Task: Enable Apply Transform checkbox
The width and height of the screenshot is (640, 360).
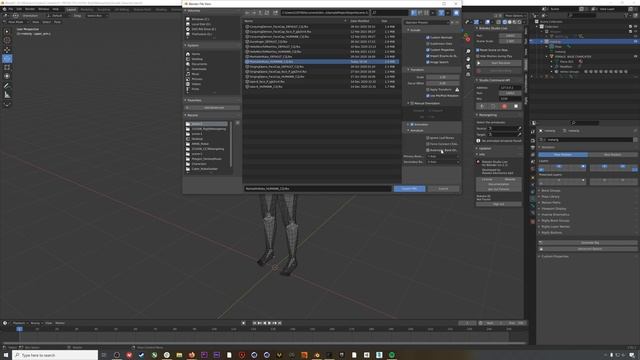Action: click(428, 89)
